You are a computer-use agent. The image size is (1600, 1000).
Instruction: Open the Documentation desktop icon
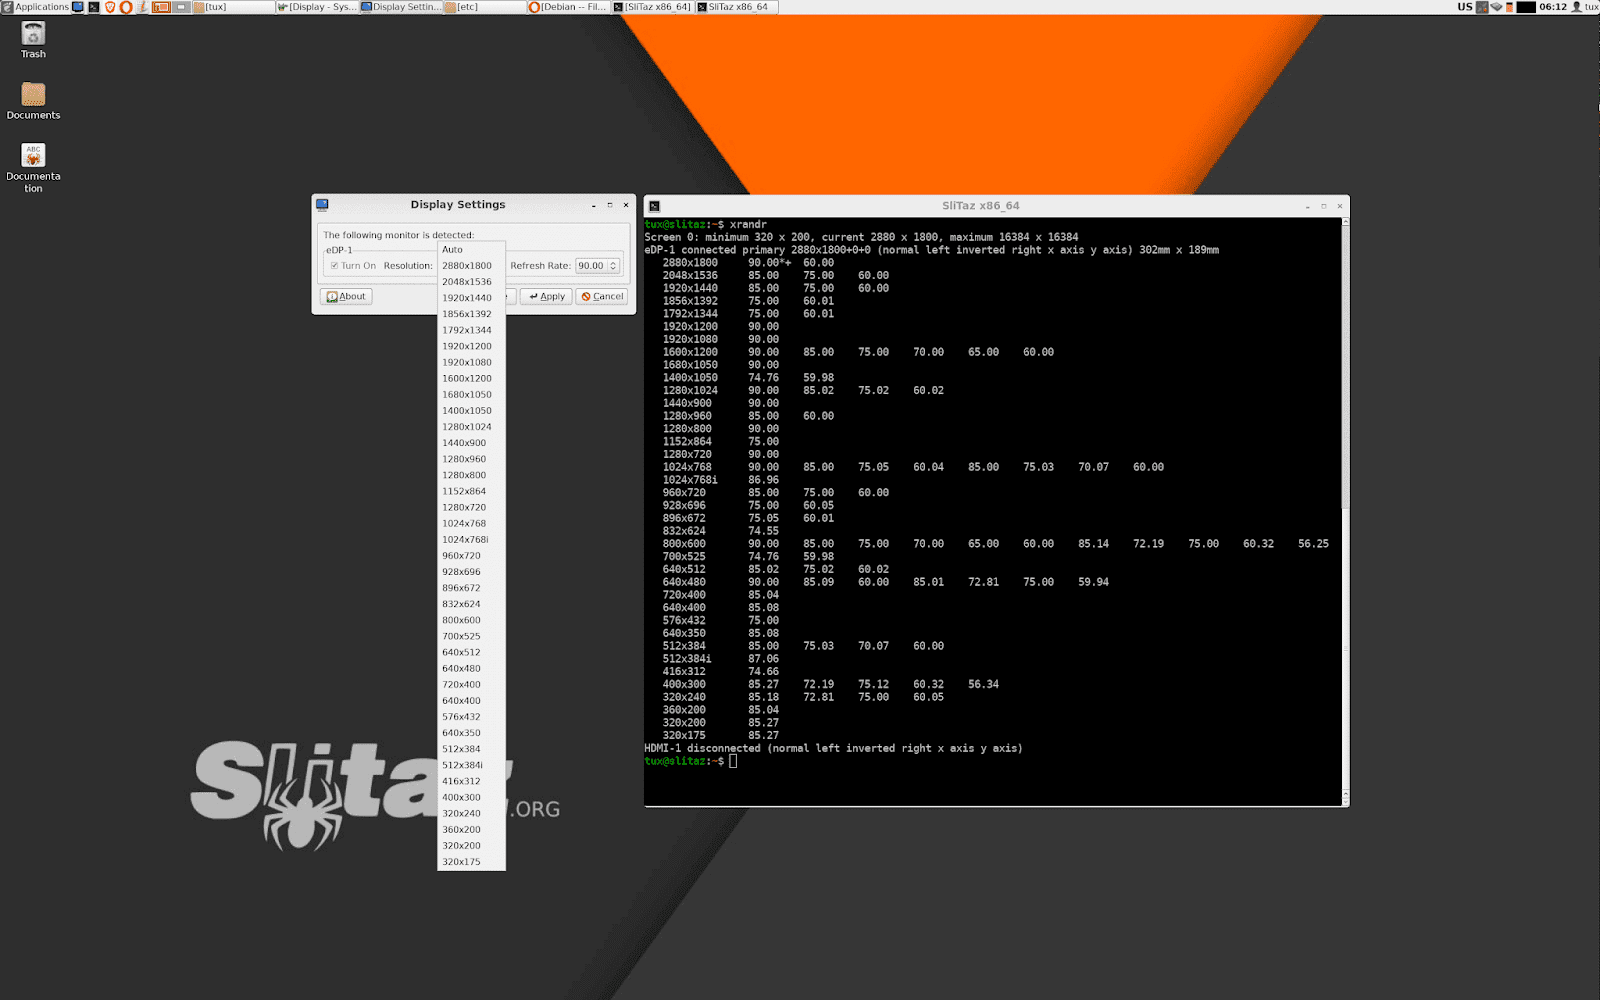pyautogui.click(x=33, y=167)
